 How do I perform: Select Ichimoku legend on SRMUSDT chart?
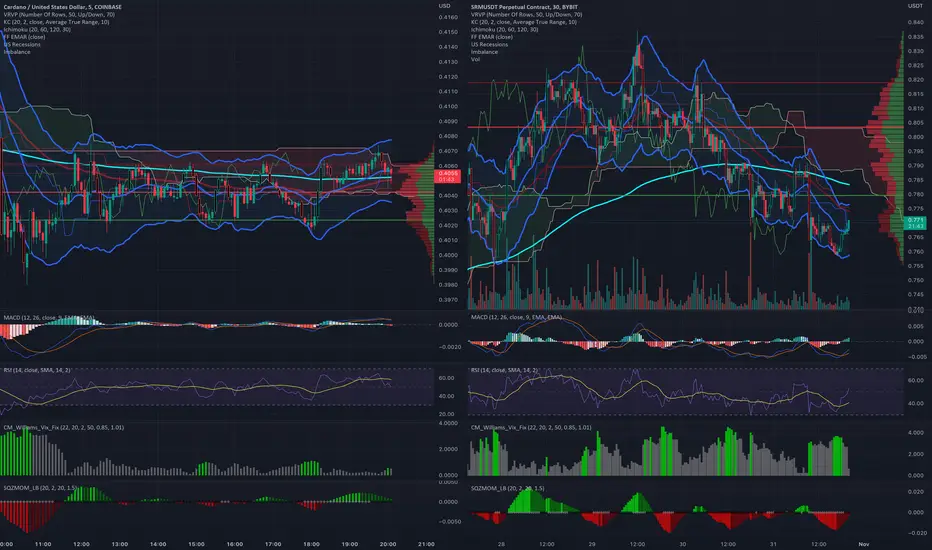505,29
